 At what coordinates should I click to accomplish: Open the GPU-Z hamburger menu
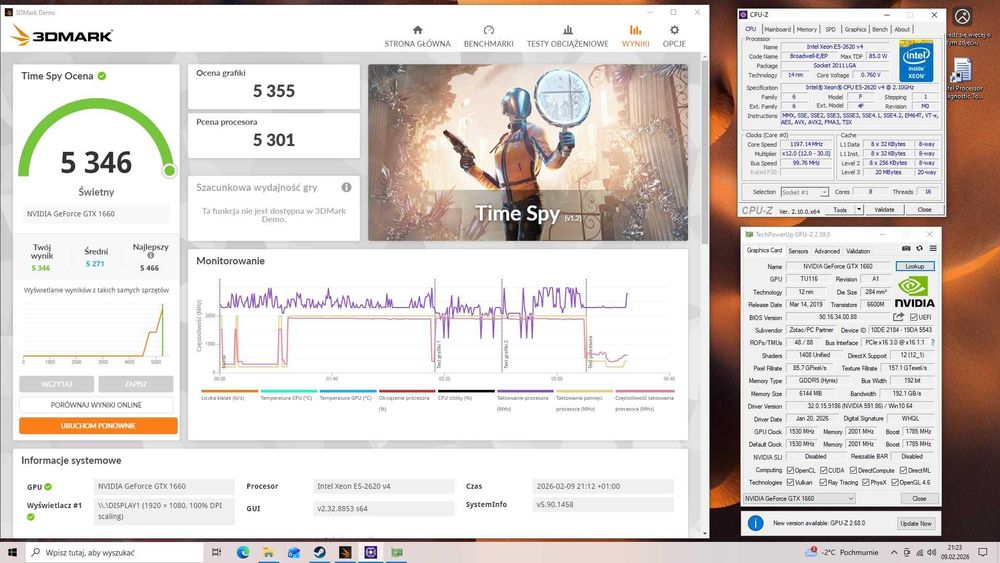[x=933, y=249]
